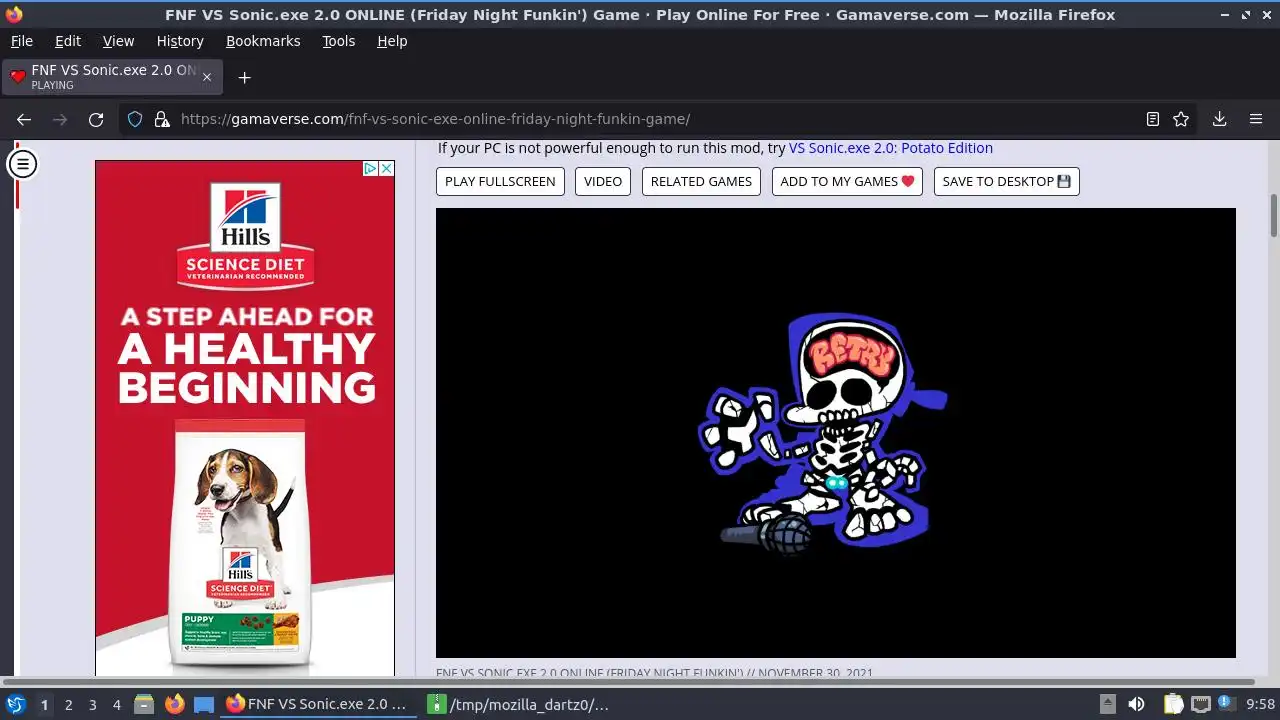Viewport: 1280px width, 720px height.
Task: Open VS Sonic.exe 2.0: Potato Edition link
Action: 891,148
